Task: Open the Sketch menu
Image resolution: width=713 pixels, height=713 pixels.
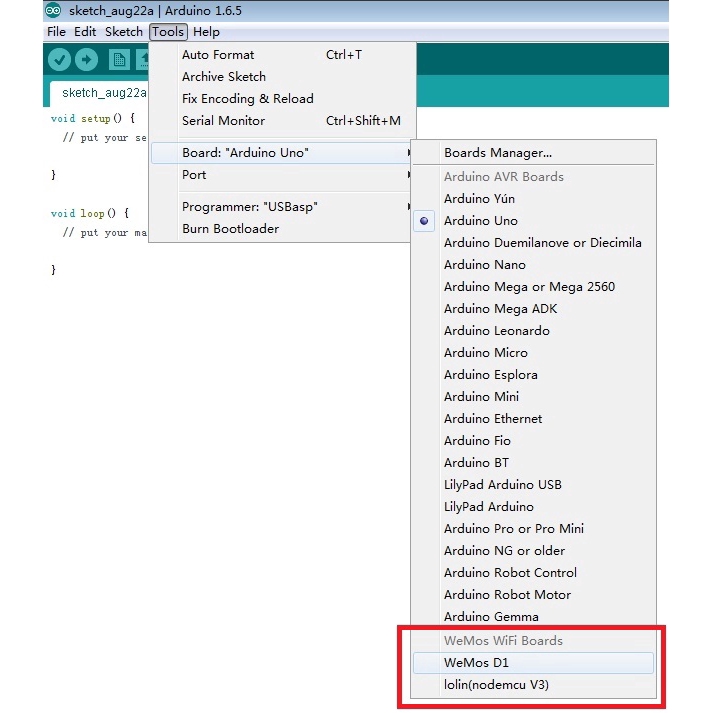Action: tap(124, 32)
